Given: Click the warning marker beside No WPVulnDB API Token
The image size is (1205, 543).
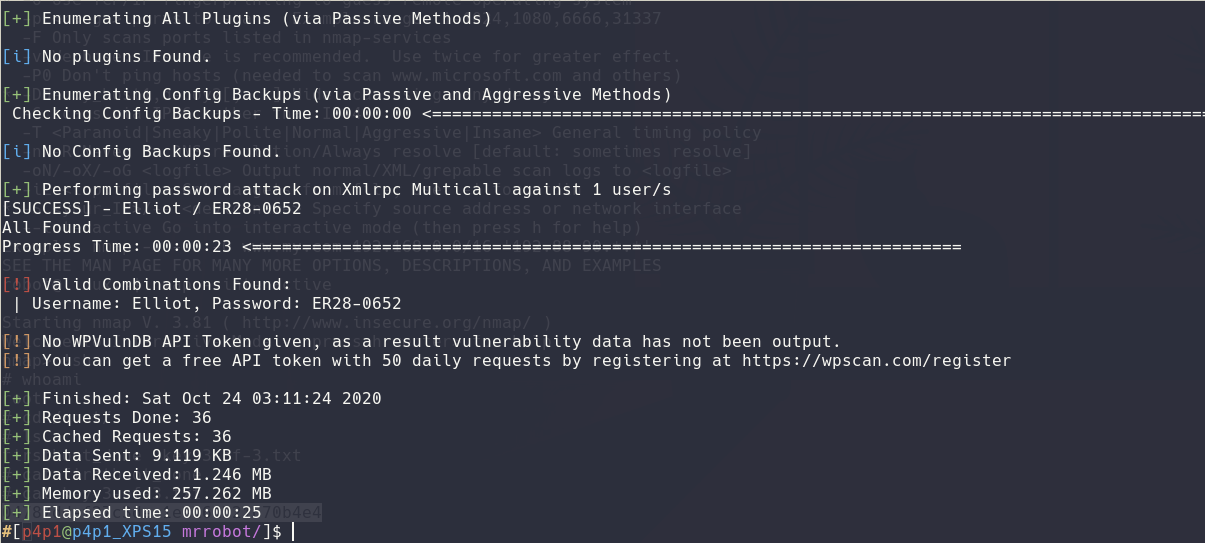Looking at the screenshot, I should [17, 342].
